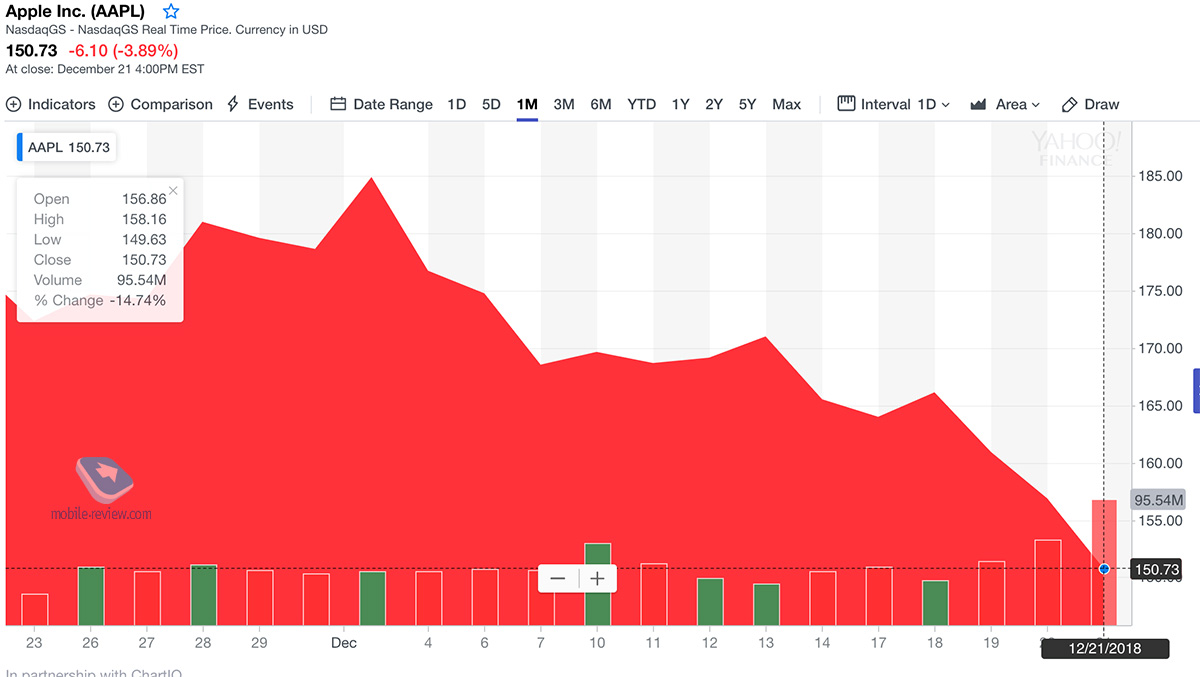Click the 12/21/2018 crosshair date label

(1104, 649)
